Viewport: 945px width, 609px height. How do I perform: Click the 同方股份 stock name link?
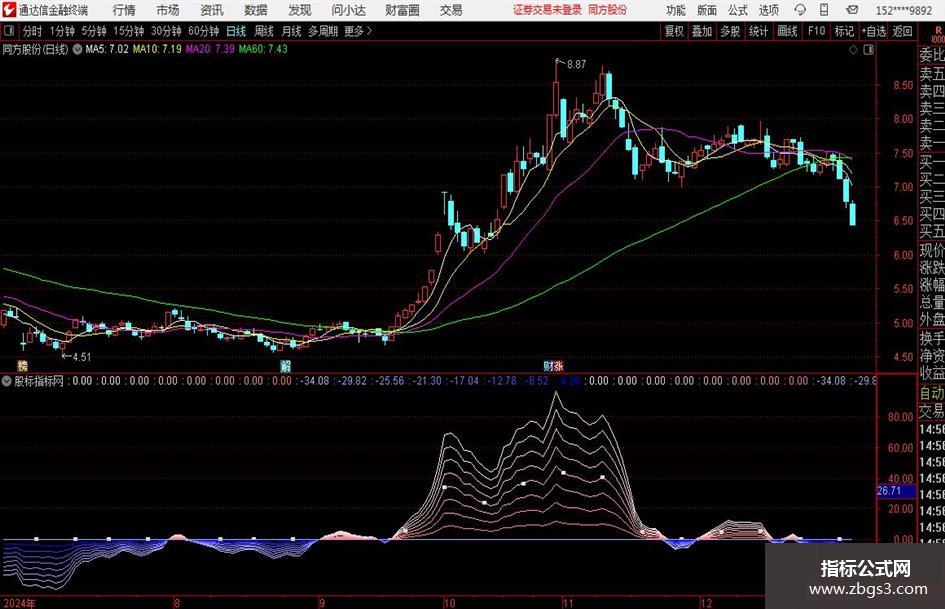608,10
